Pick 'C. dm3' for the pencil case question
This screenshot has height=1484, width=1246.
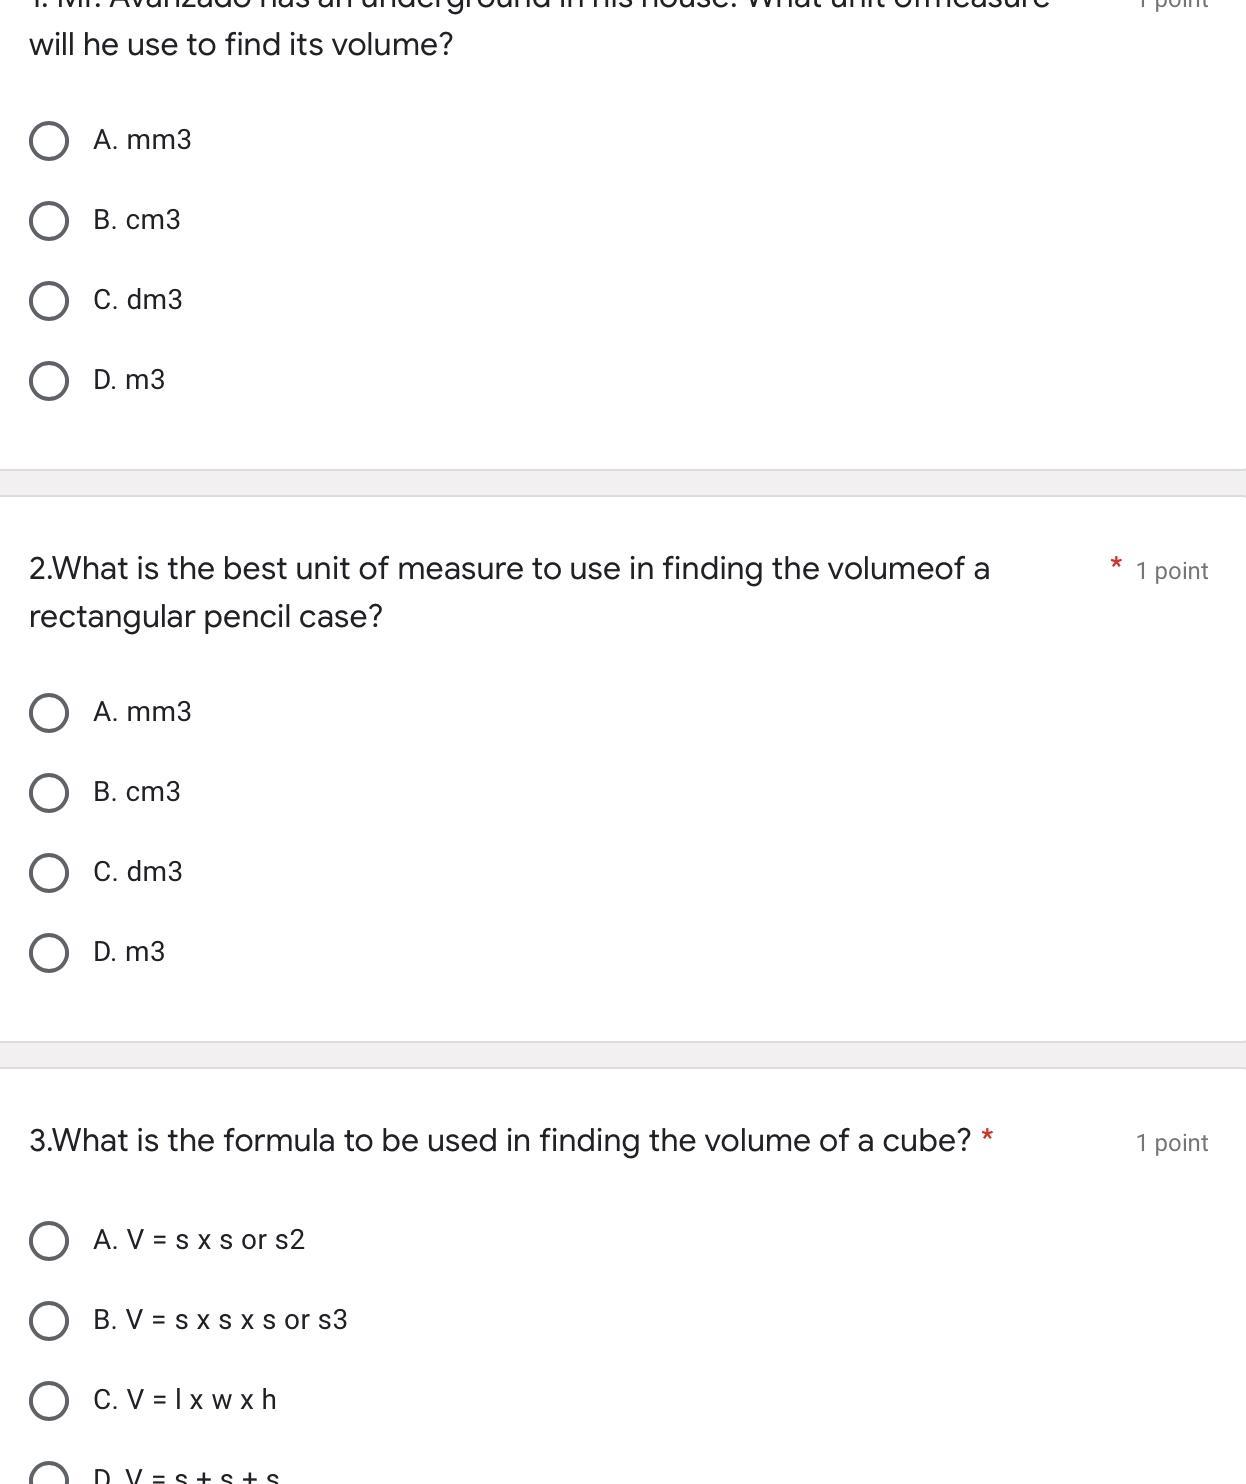point(49,873)
